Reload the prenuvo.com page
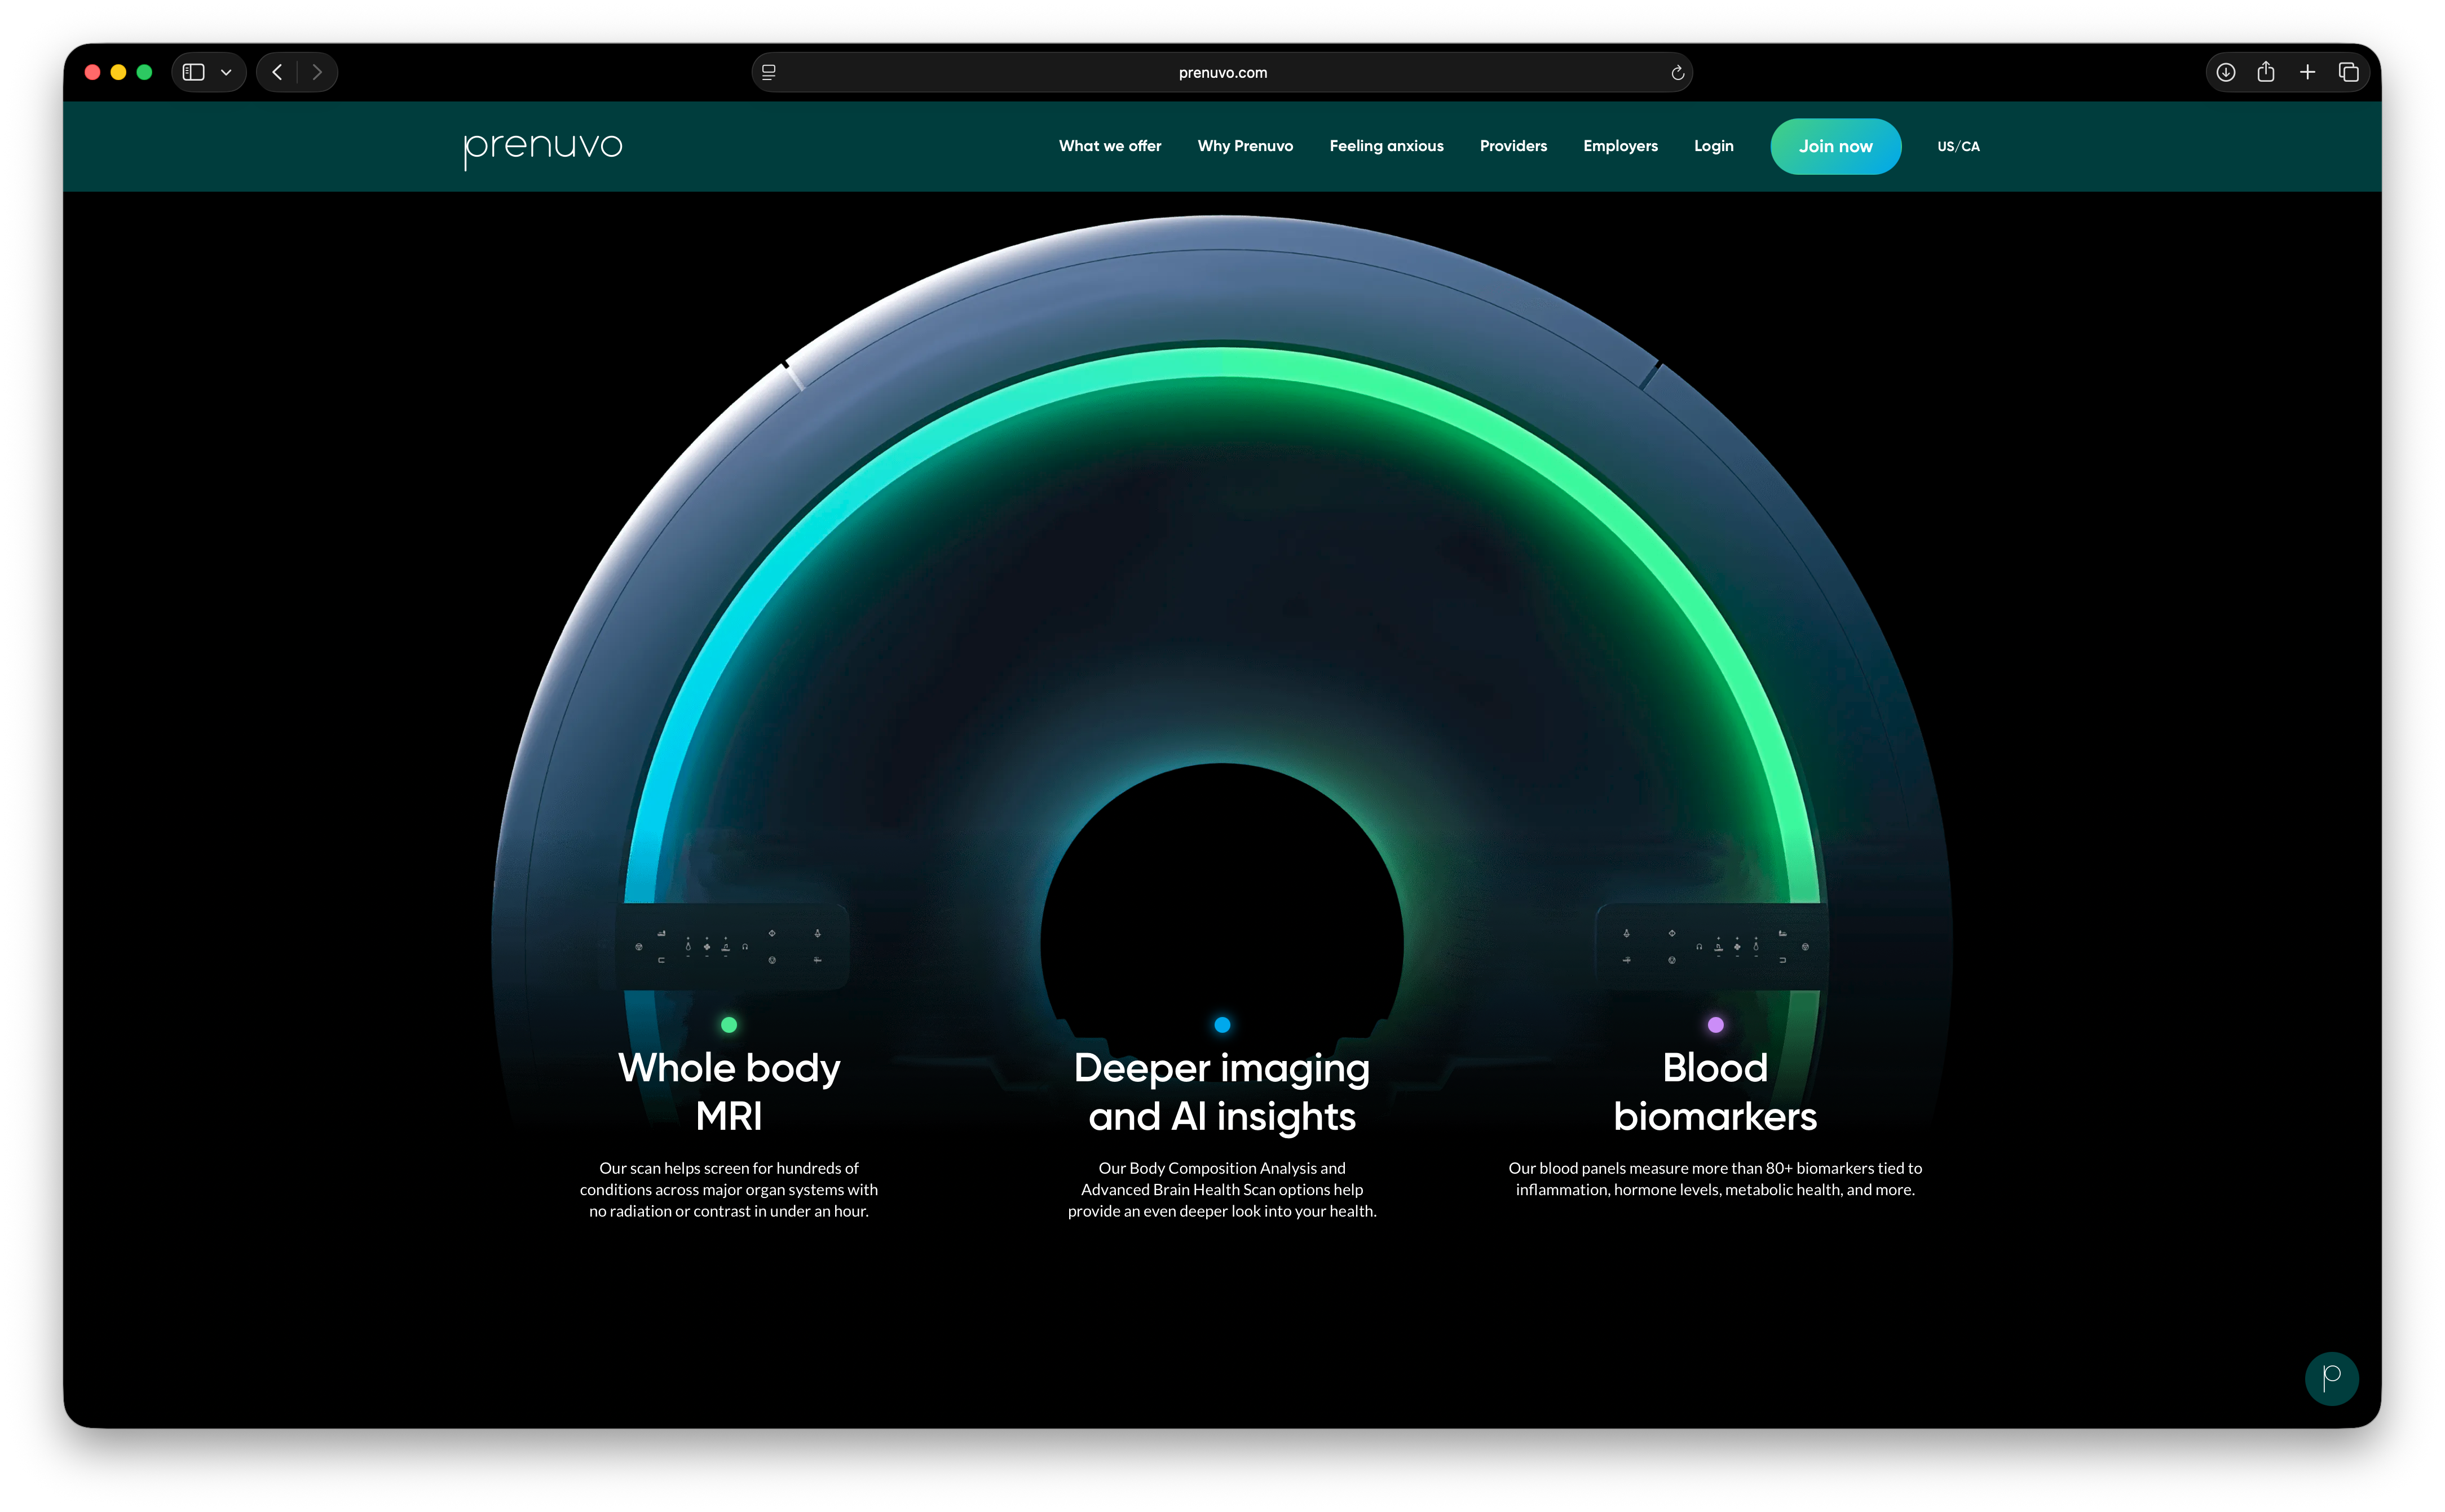 [1677, 72]
